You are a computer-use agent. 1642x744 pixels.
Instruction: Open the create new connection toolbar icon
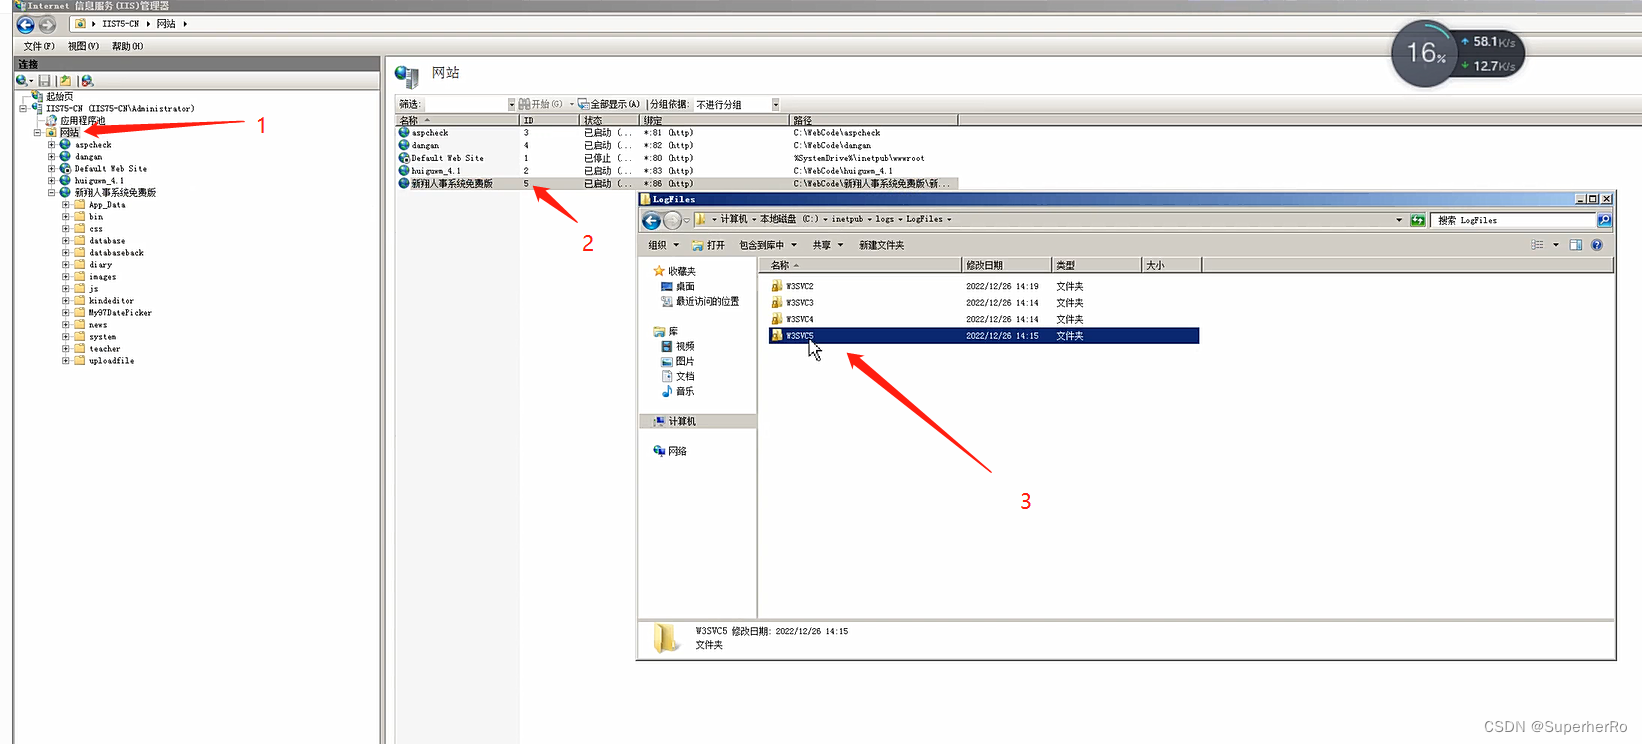pos(22,81)
